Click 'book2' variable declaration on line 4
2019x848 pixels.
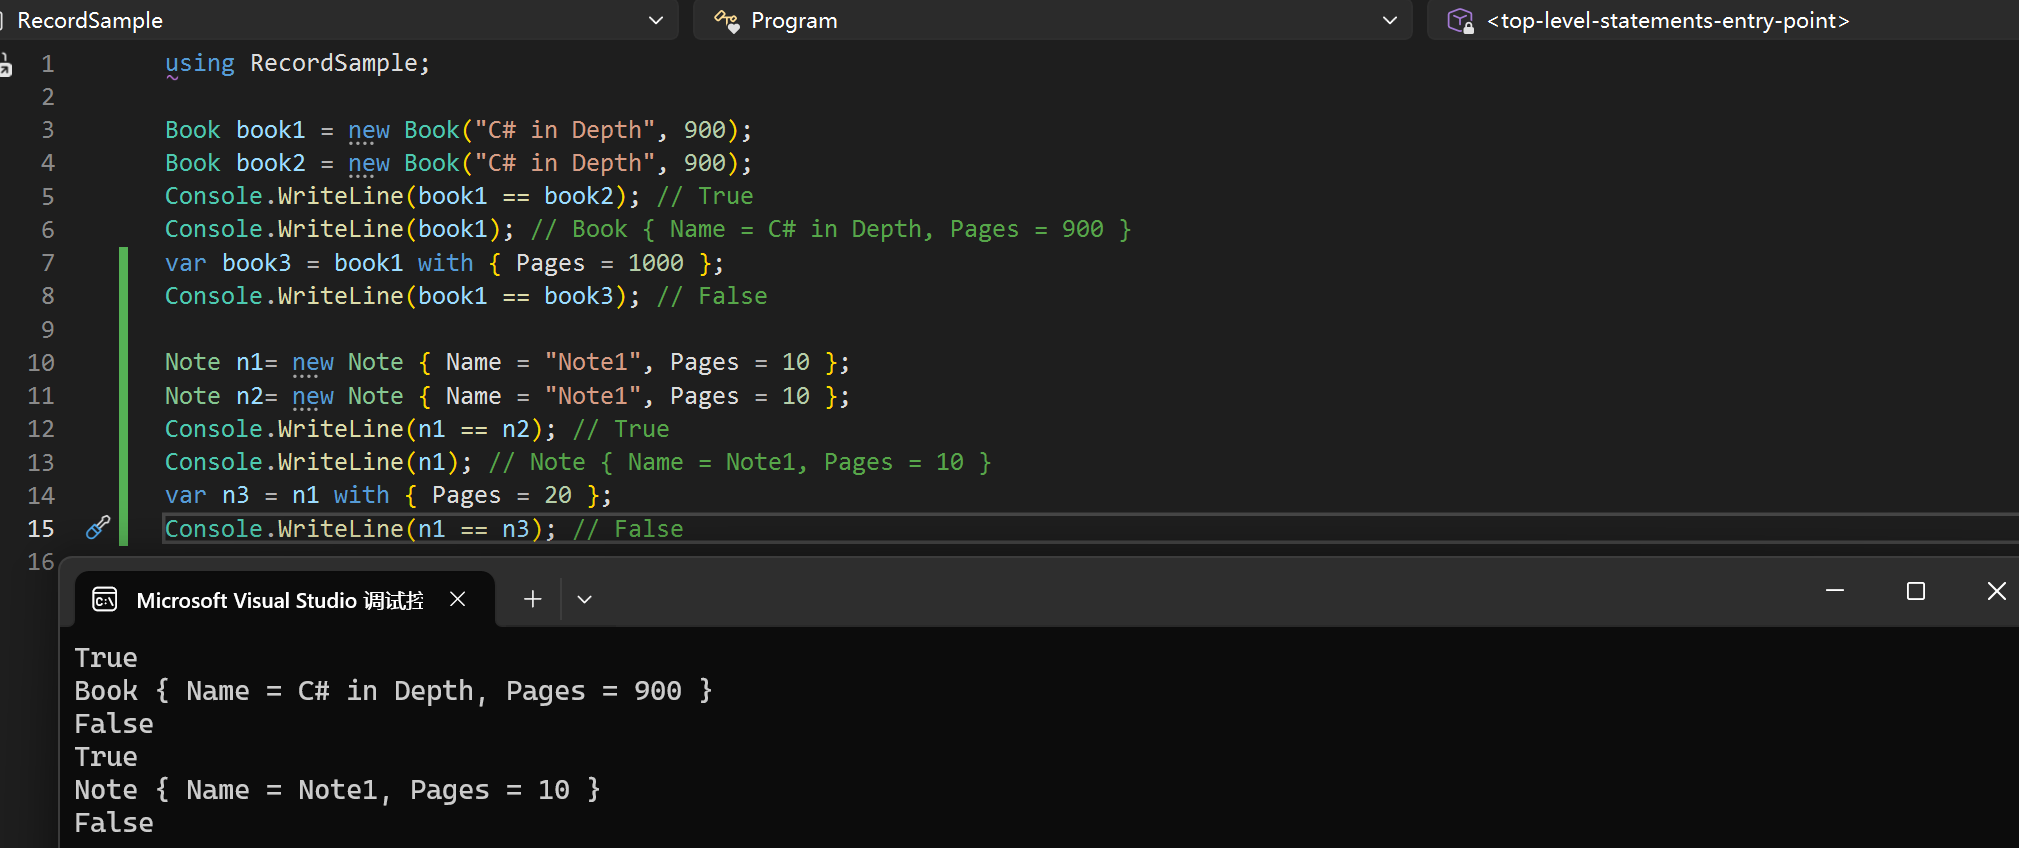(x=270, y=163)
